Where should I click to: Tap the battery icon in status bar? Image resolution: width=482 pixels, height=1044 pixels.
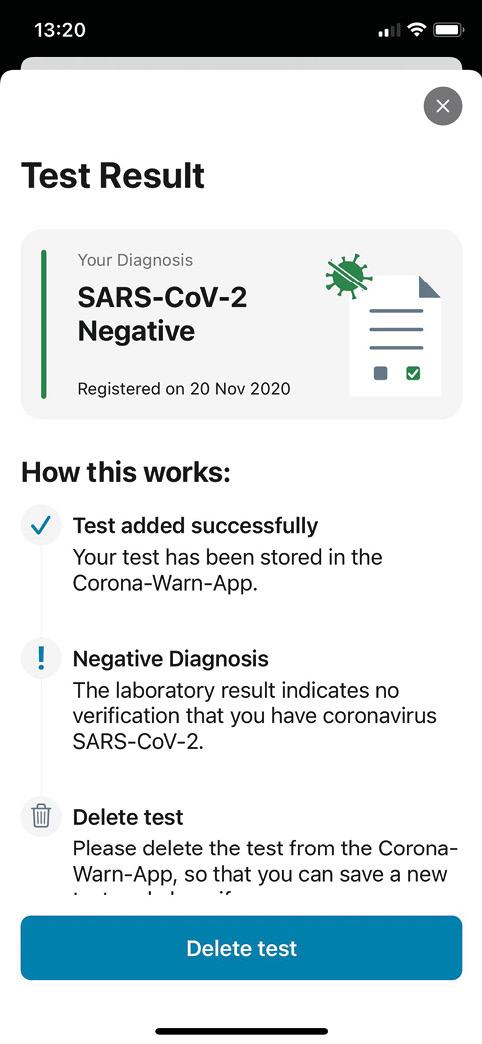point(449,30)
